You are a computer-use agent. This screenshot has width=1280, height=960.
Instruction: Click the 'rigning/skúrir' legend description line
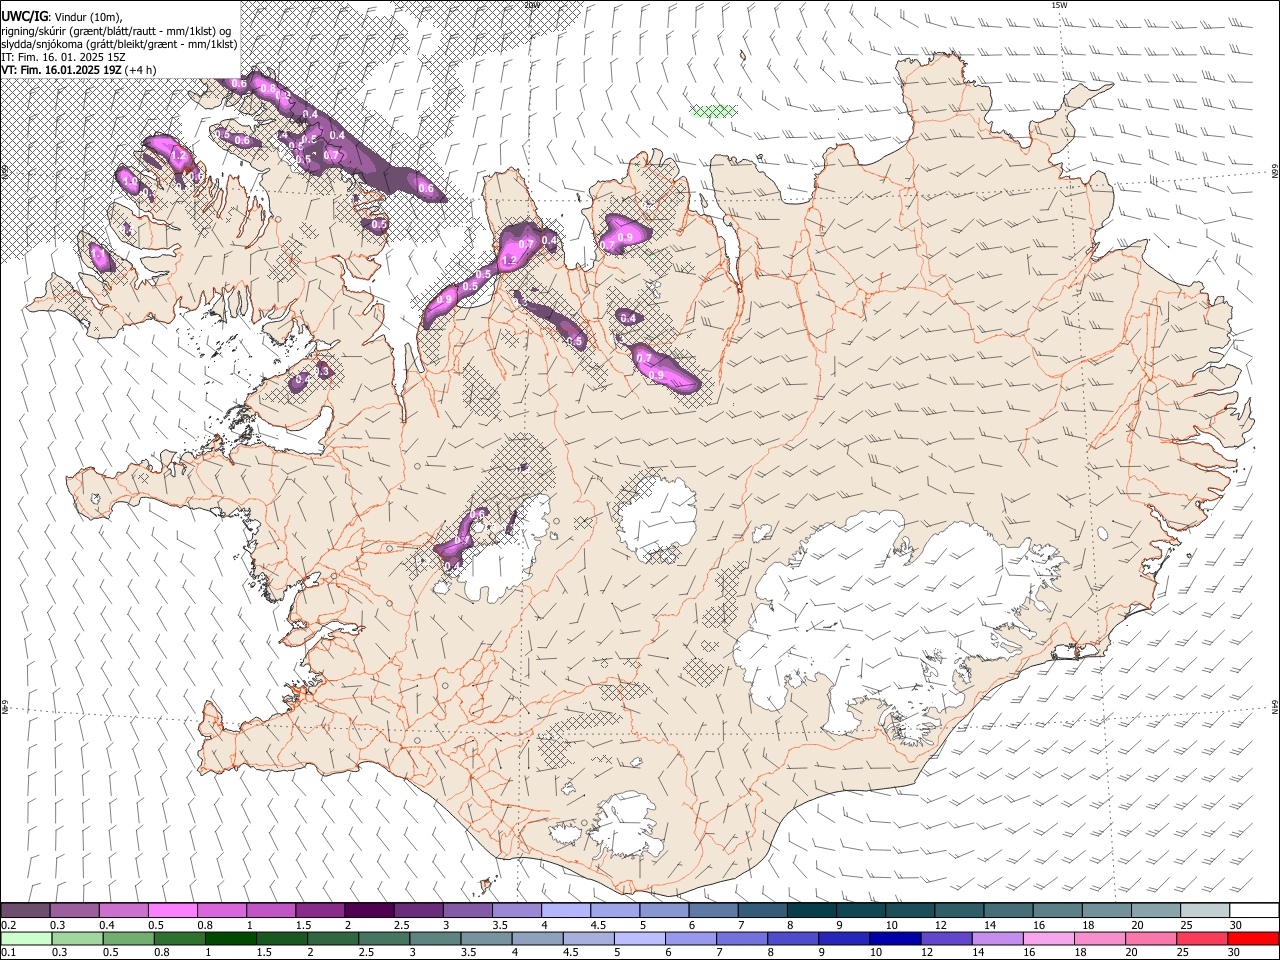(x=116, y=30)
